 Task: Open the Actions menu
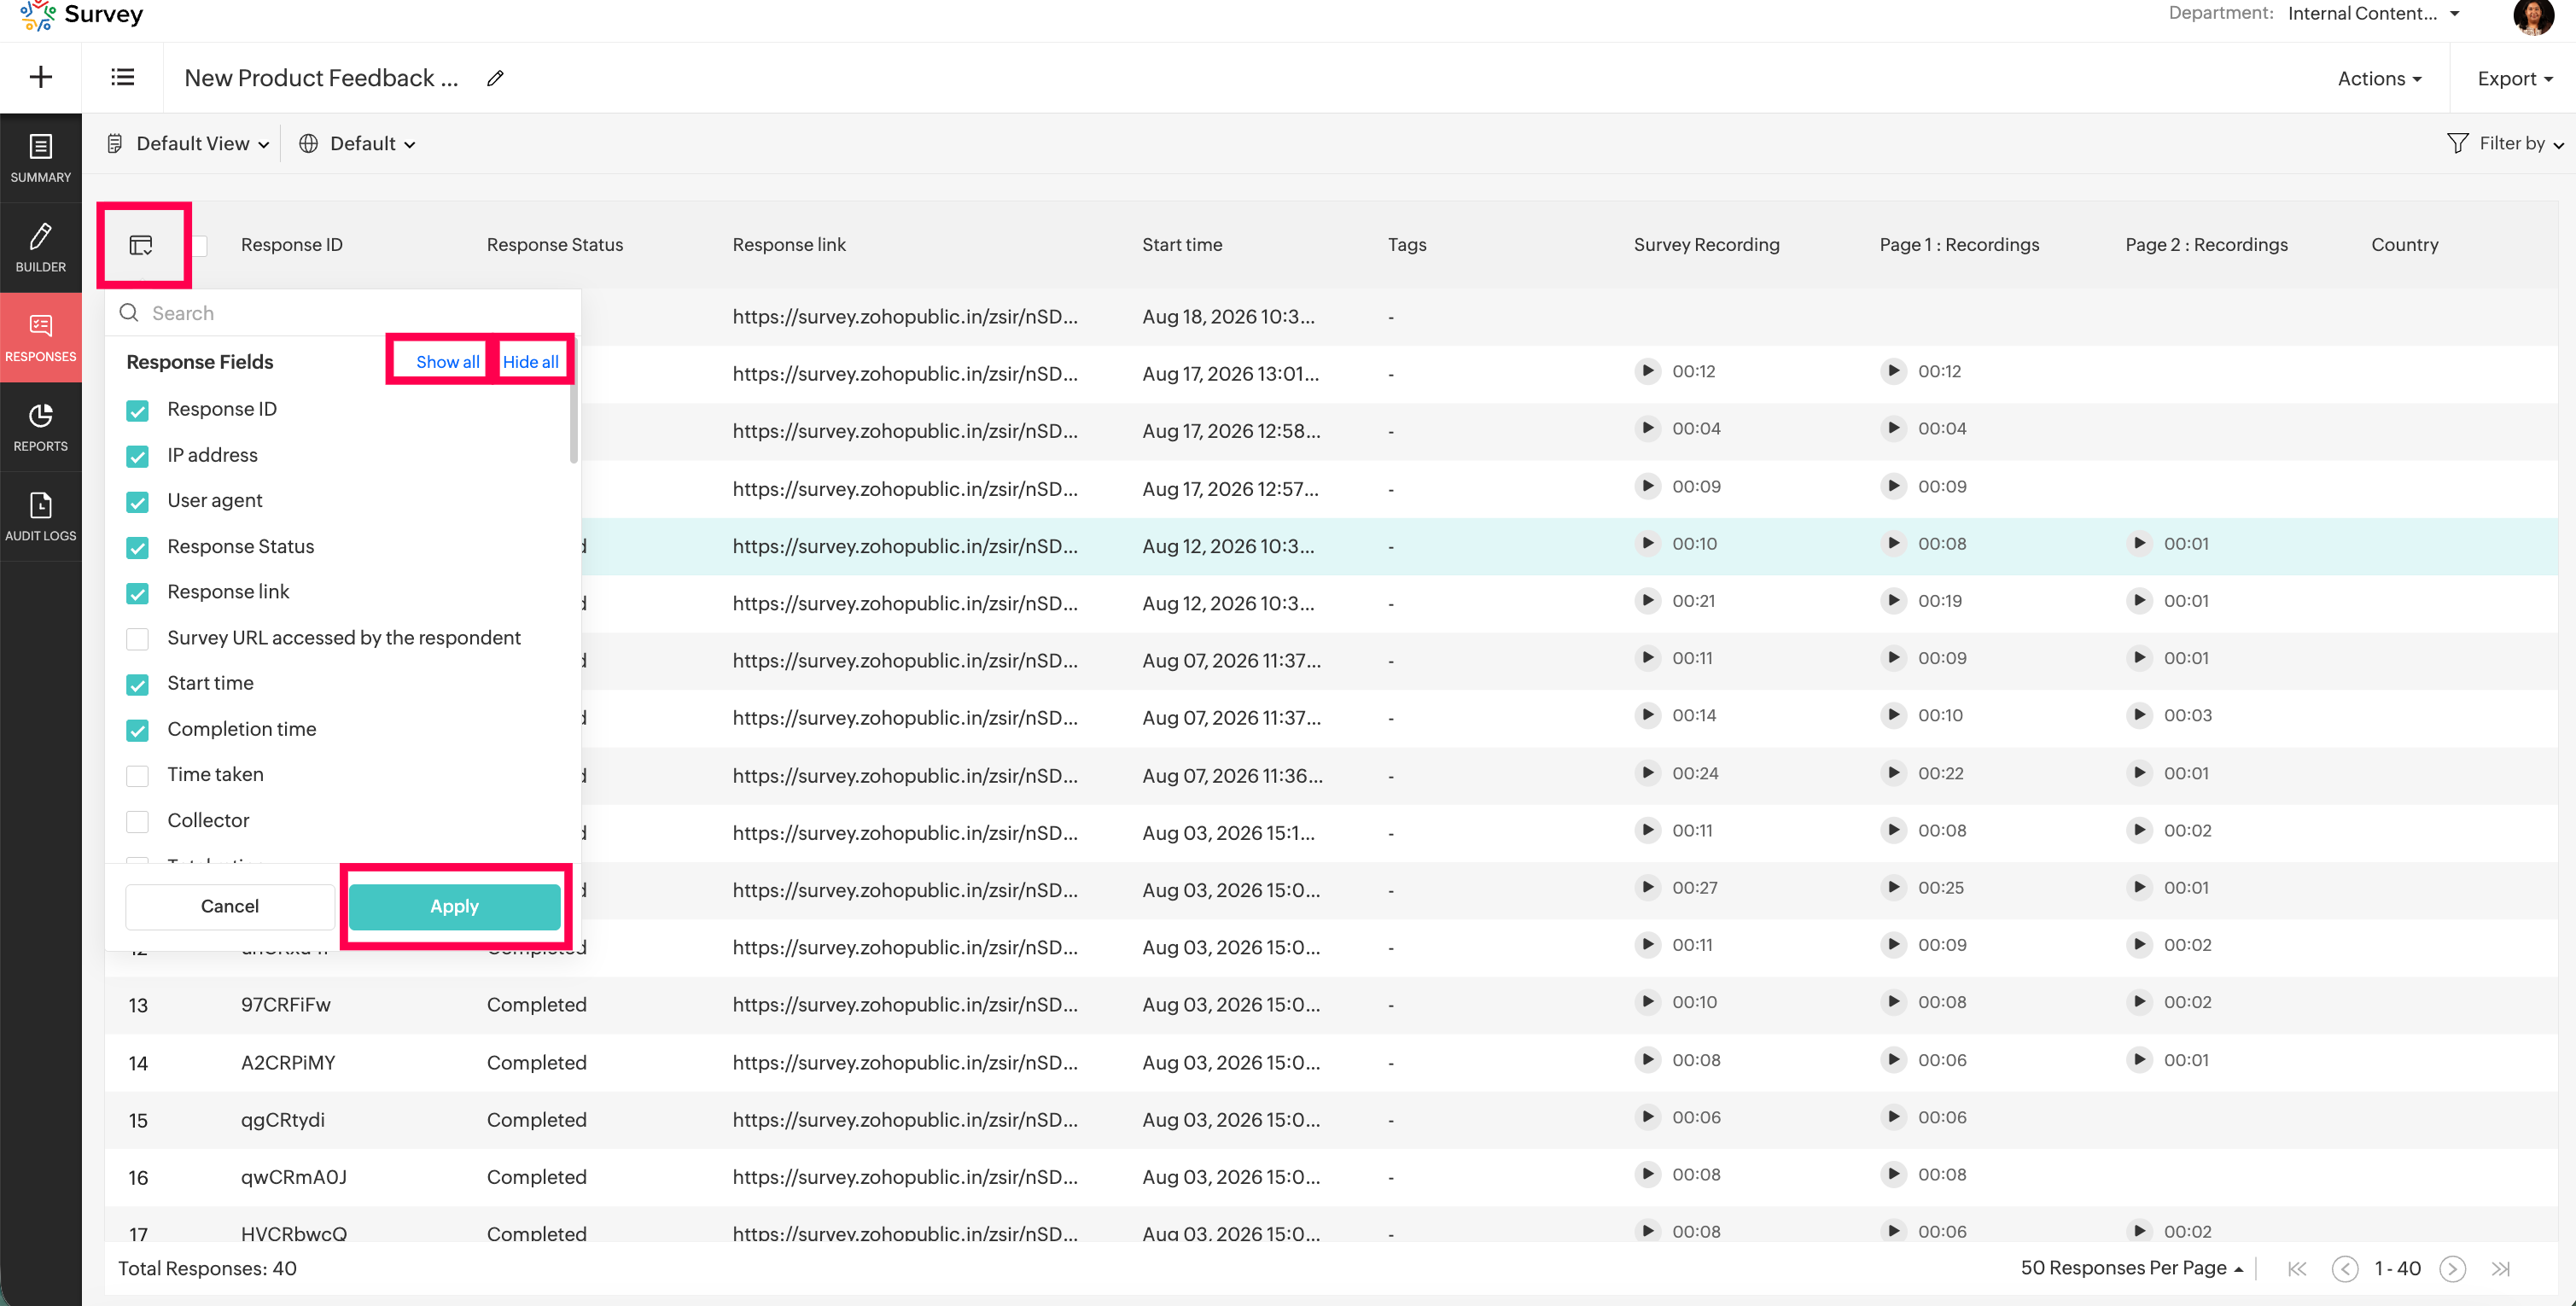click(x=2379, y=78)
